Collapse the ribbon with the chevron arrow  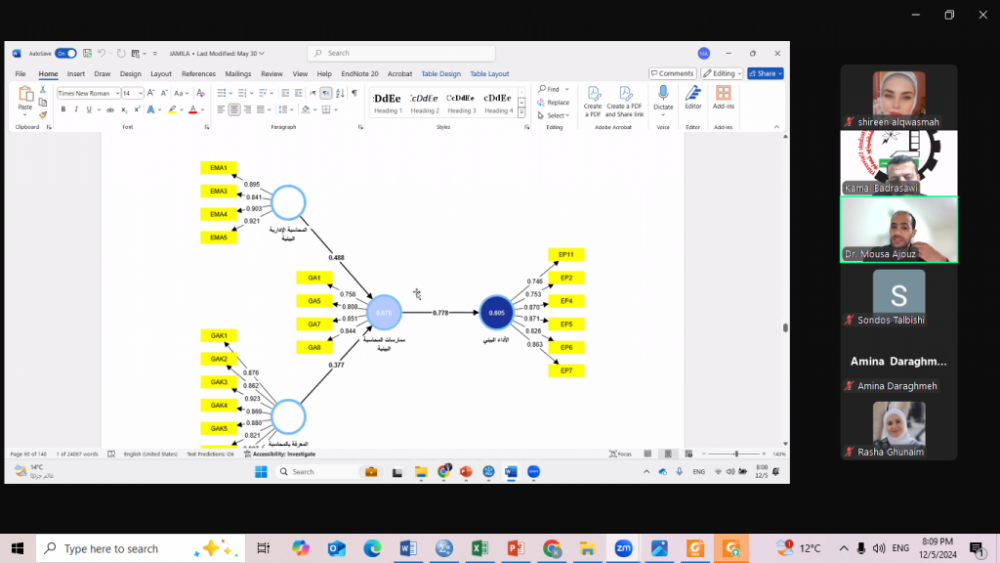776,127
